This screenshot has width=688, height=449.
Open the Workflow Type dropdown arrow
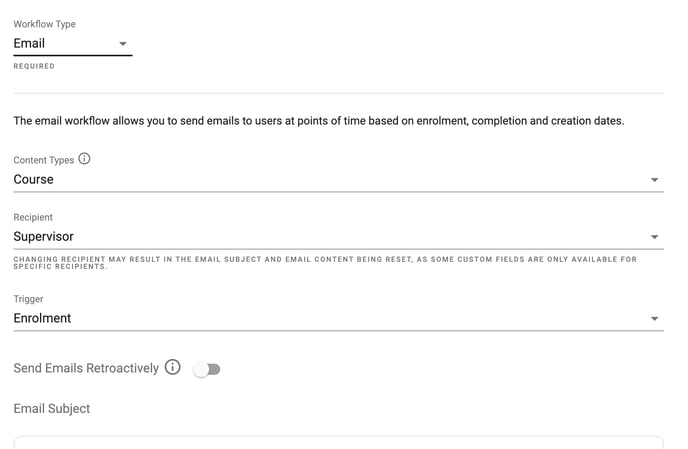click(x=123, y=43)
